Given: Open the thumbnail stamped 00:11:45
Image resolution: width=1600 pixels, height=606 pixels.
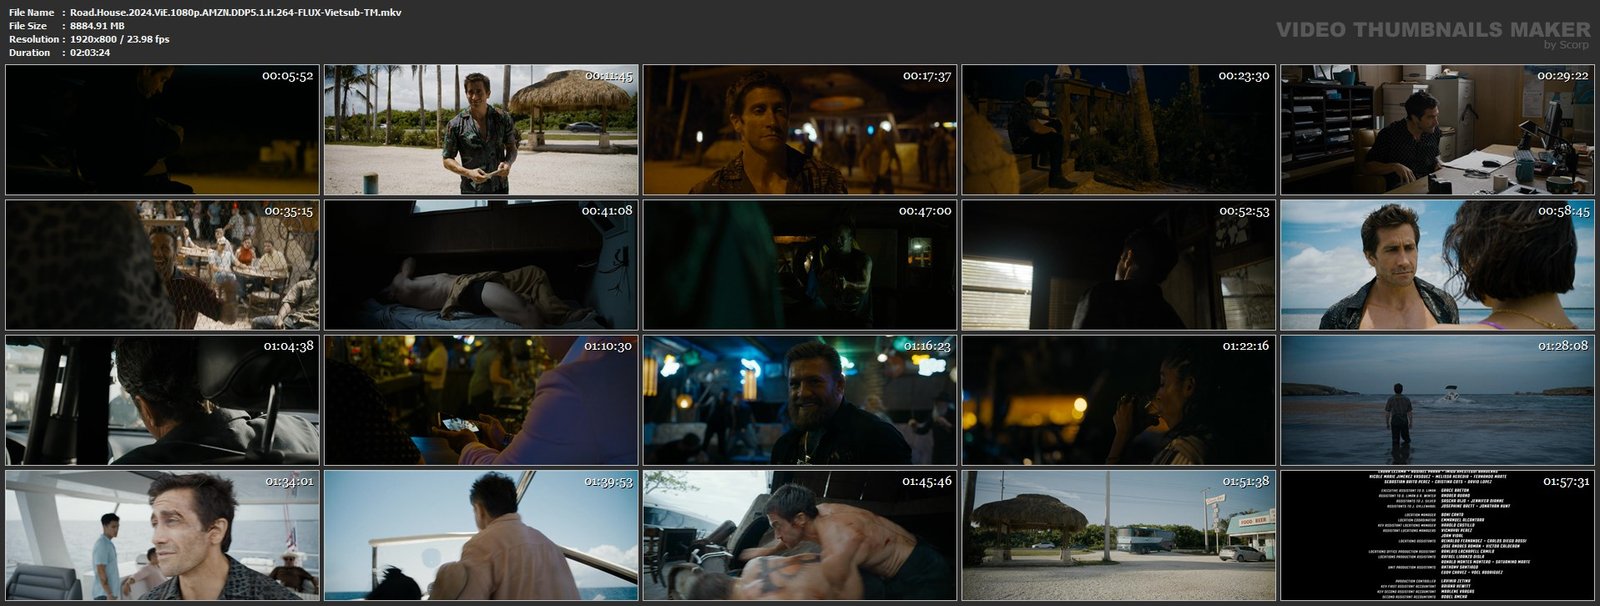Looking at the screenshot, I should [481, 130].
